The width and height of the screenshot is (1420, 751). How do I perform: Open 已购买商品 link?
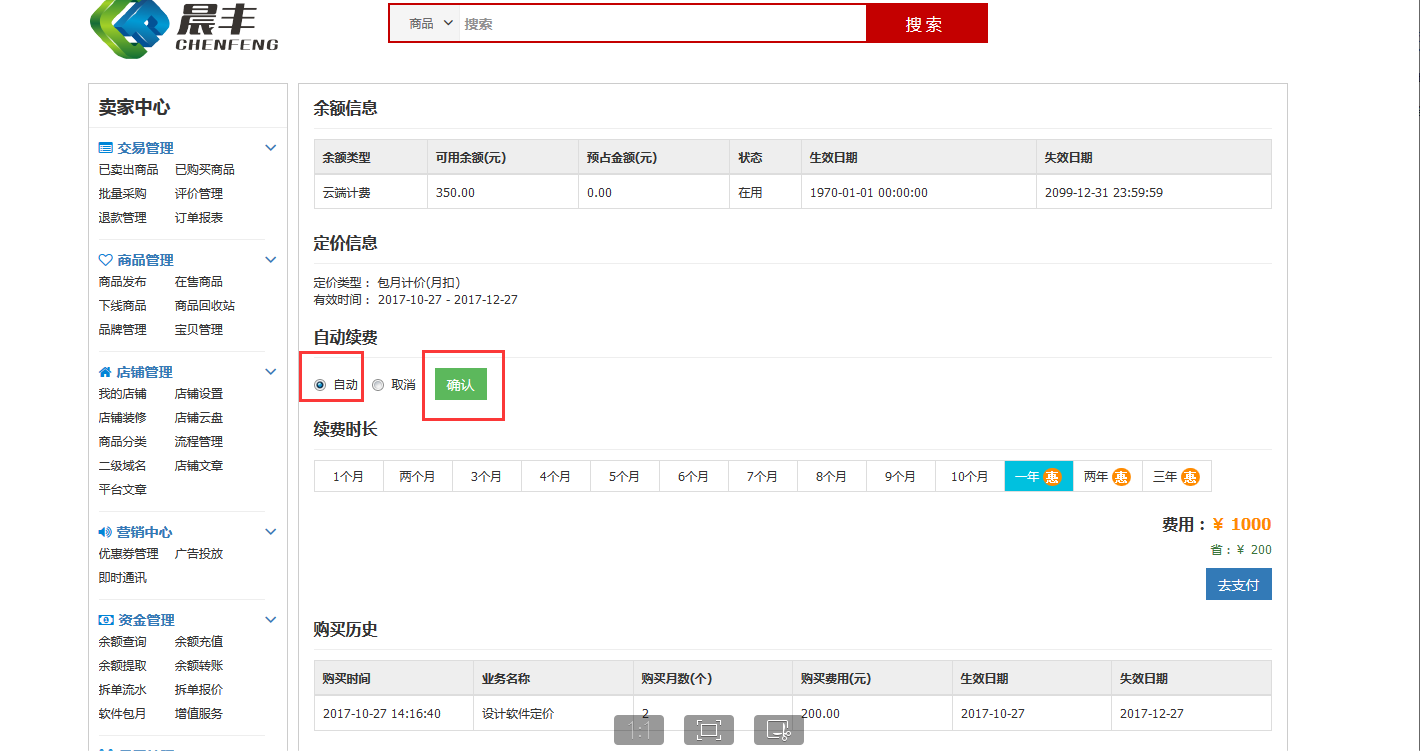click(x=205, y=170)
